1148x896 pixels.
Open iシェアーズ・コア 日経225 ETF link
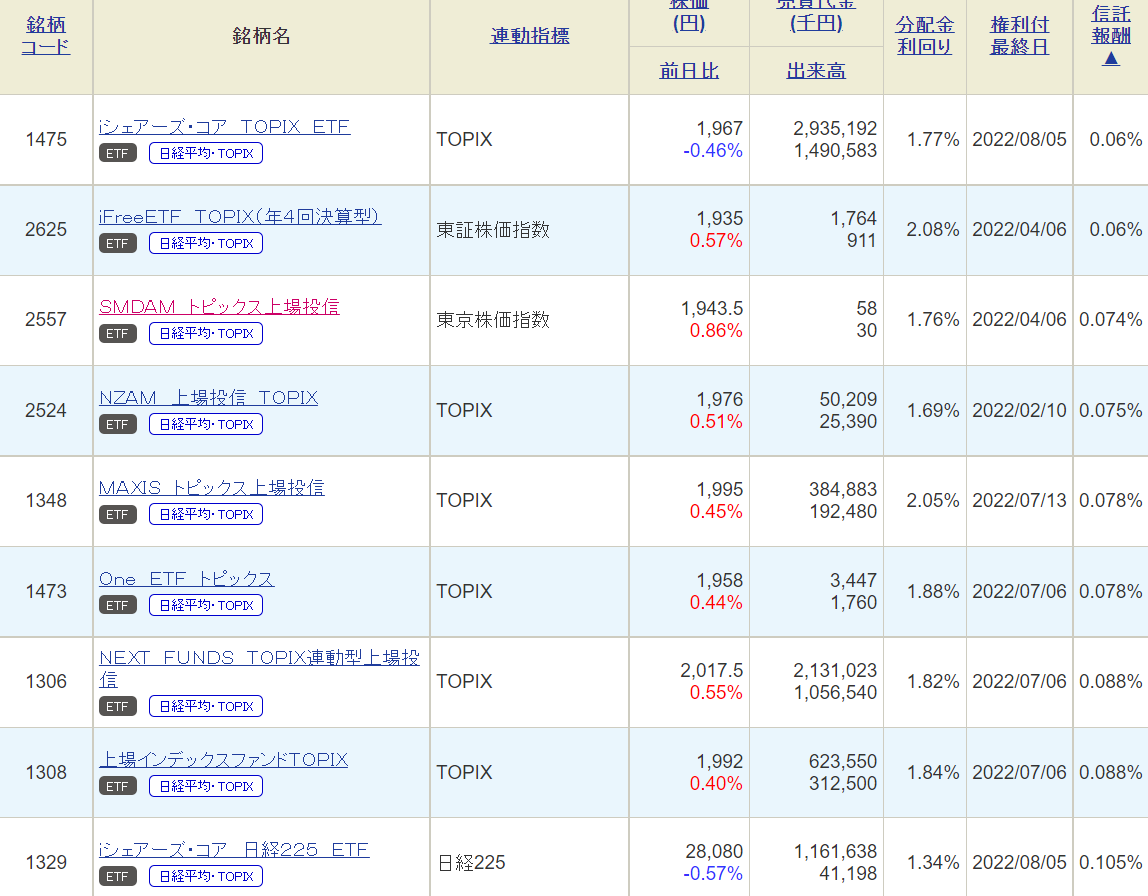coord(234,850)
